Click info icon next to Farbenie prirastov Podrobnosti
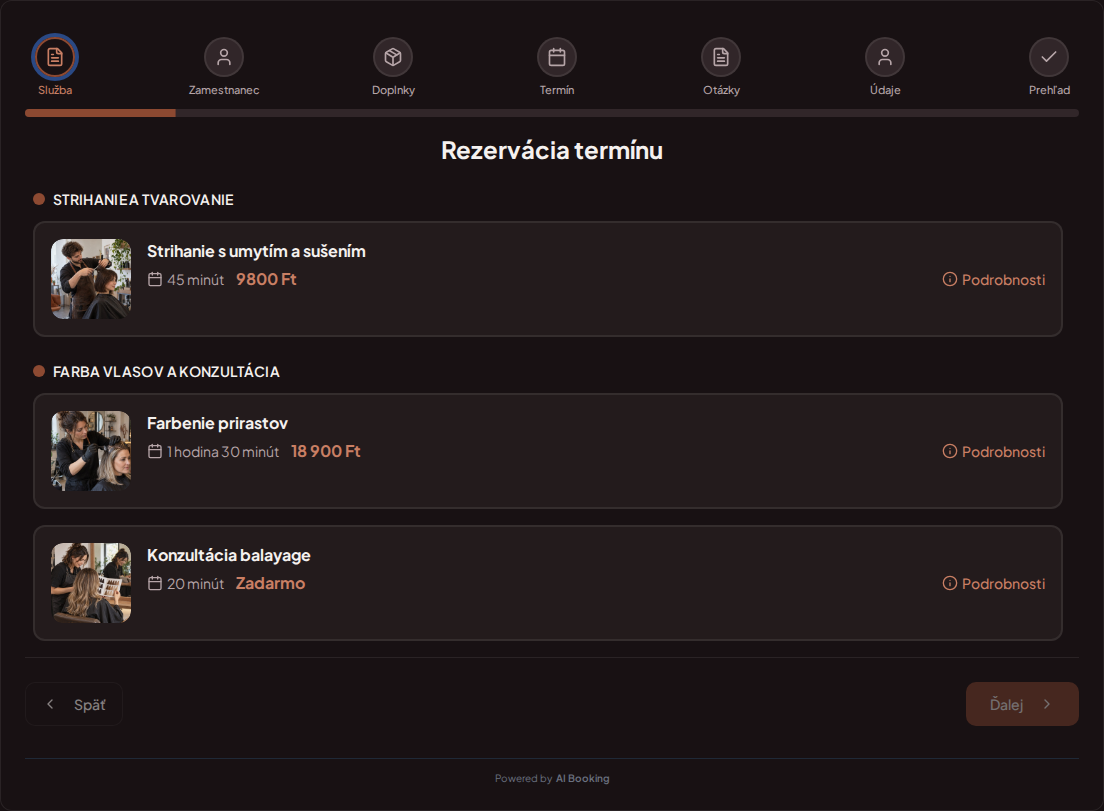 click(950, 451)
